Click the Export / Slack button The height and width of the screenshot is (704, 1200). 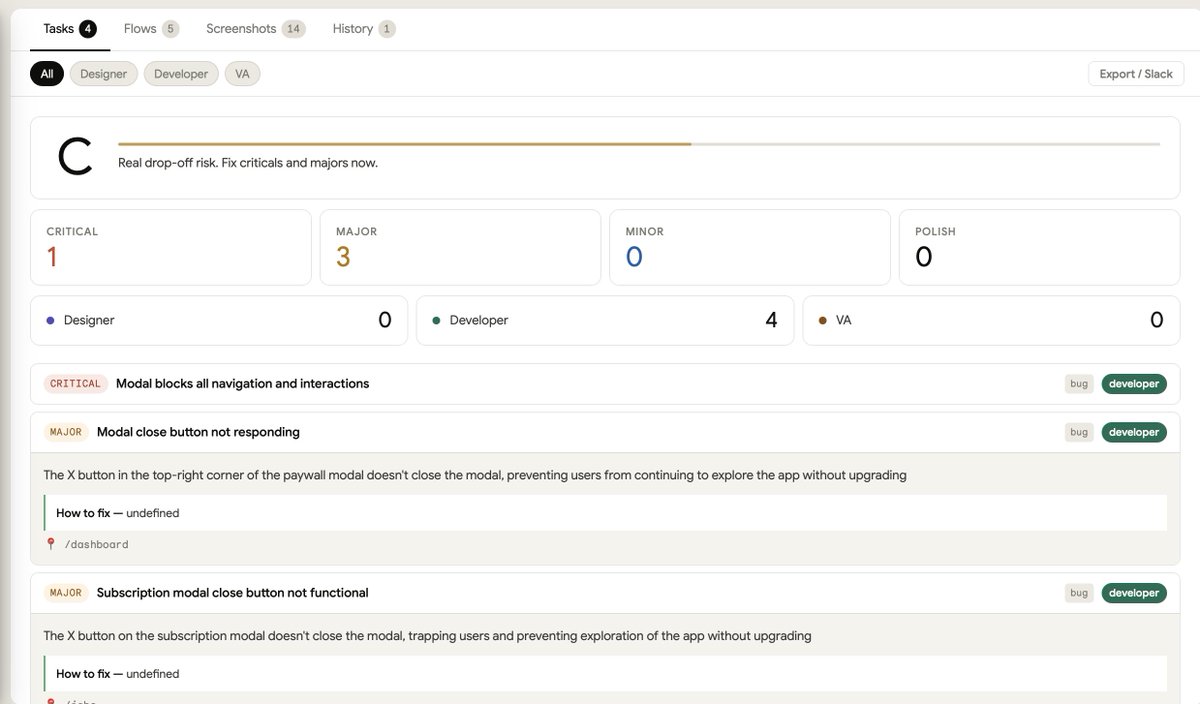click(x=1136, y=74)
